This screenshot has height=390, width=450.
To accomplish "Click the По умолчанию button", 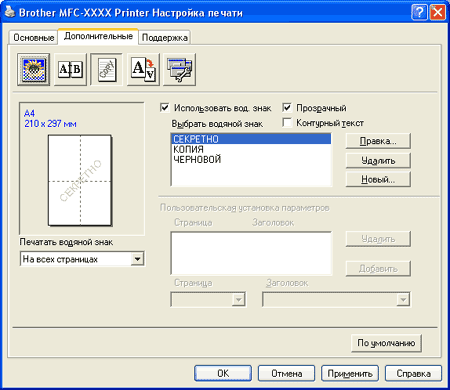I will pyautogui.click(x=386, y=343).
